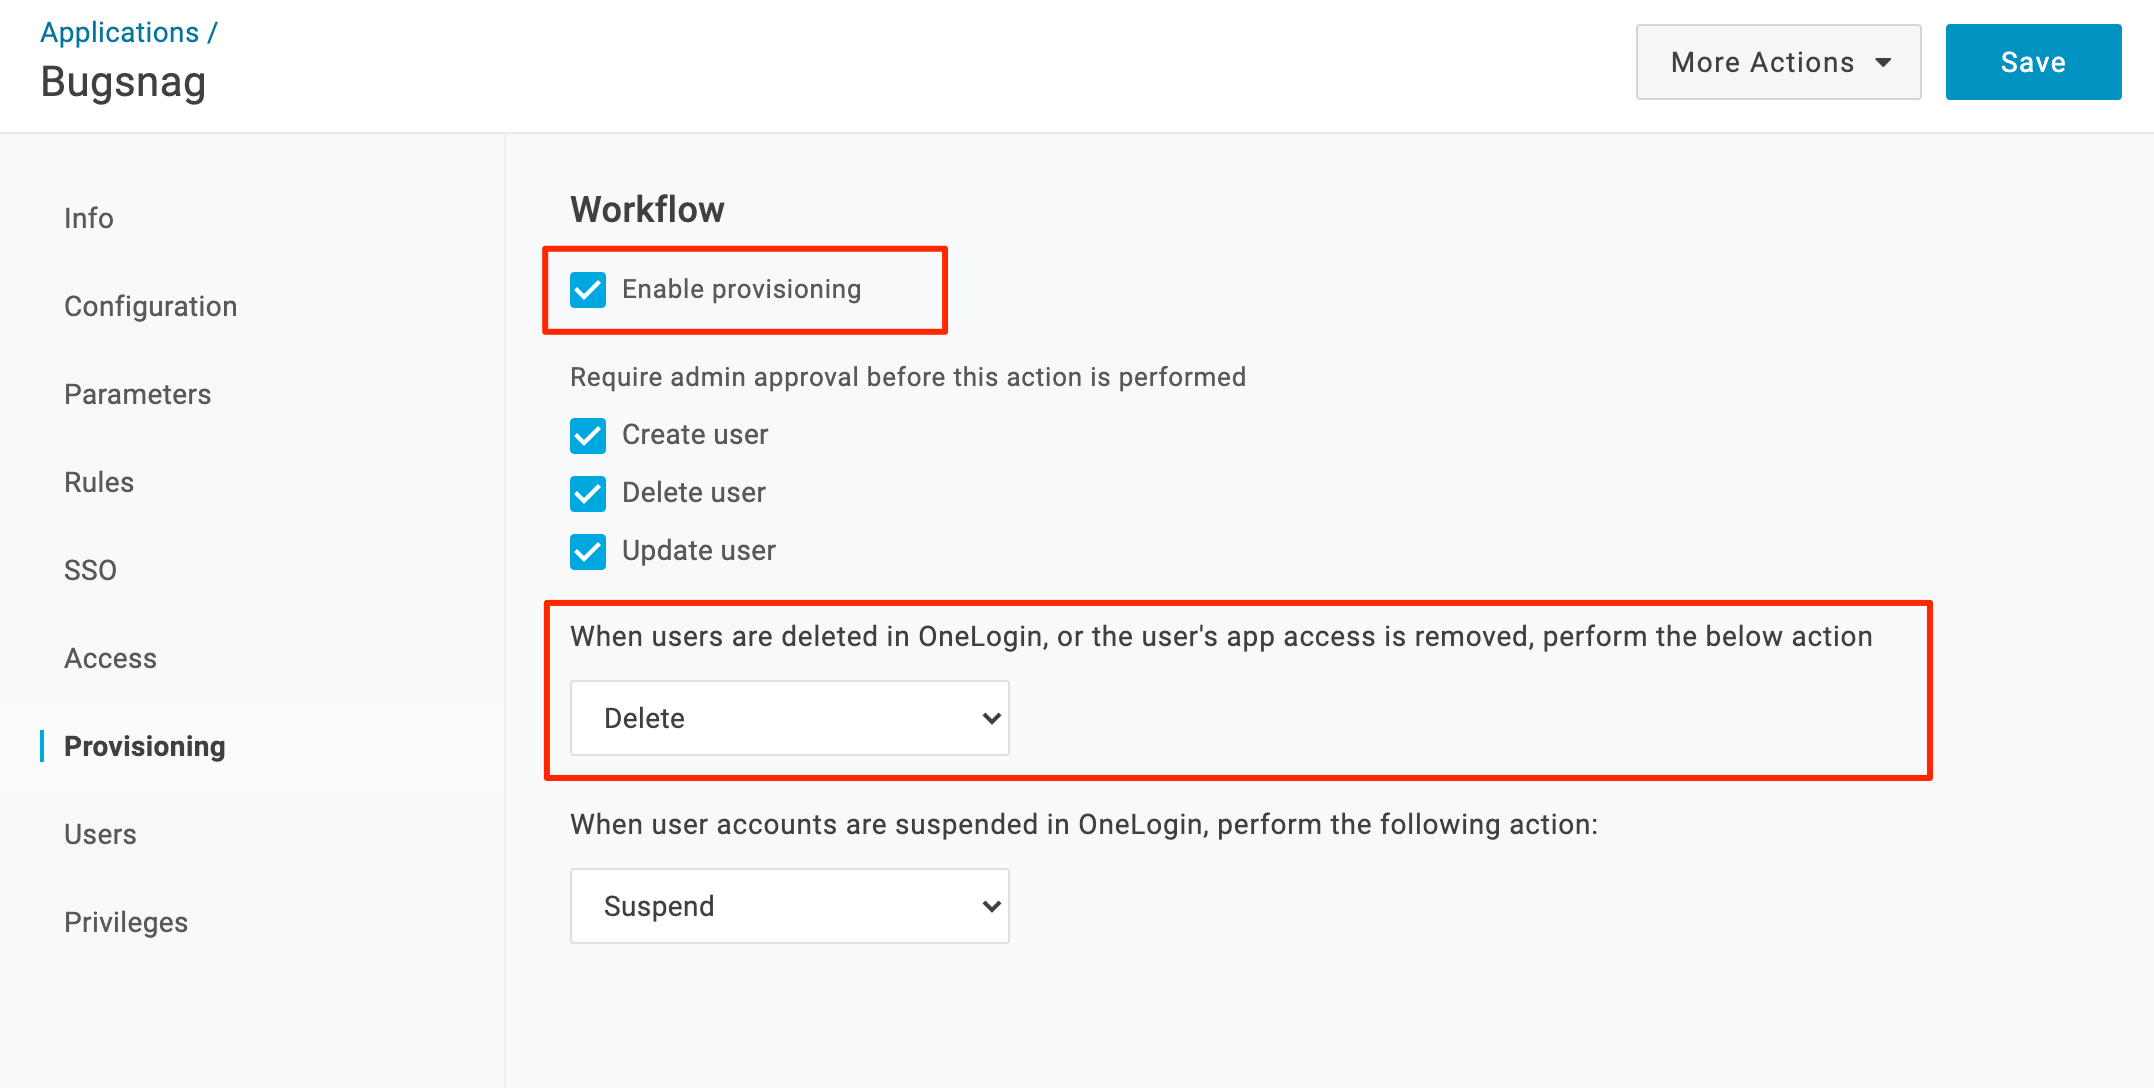The width and height of the screenshot is (2154, 1088).
Task: Click the Applications breadcrumb link
Action: pyautogui.click(x=119, y=32)
